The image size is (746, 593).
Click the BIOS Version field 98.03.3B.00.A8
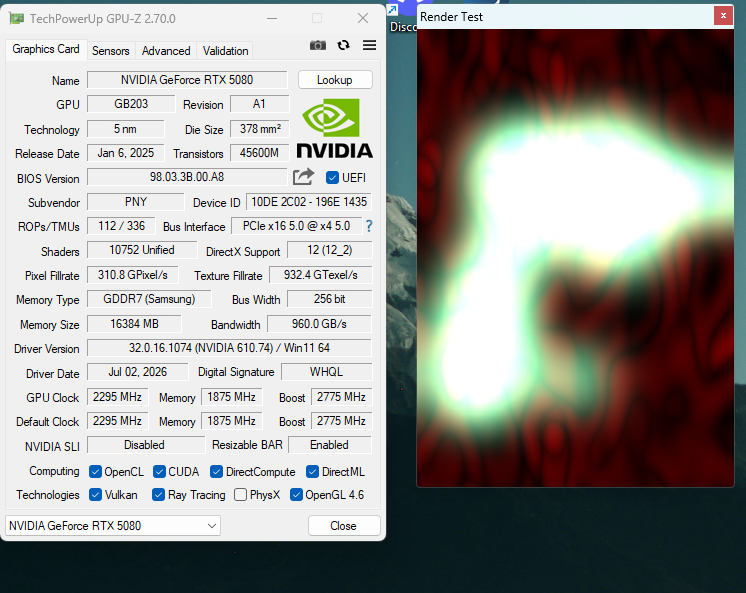(187, 177)
